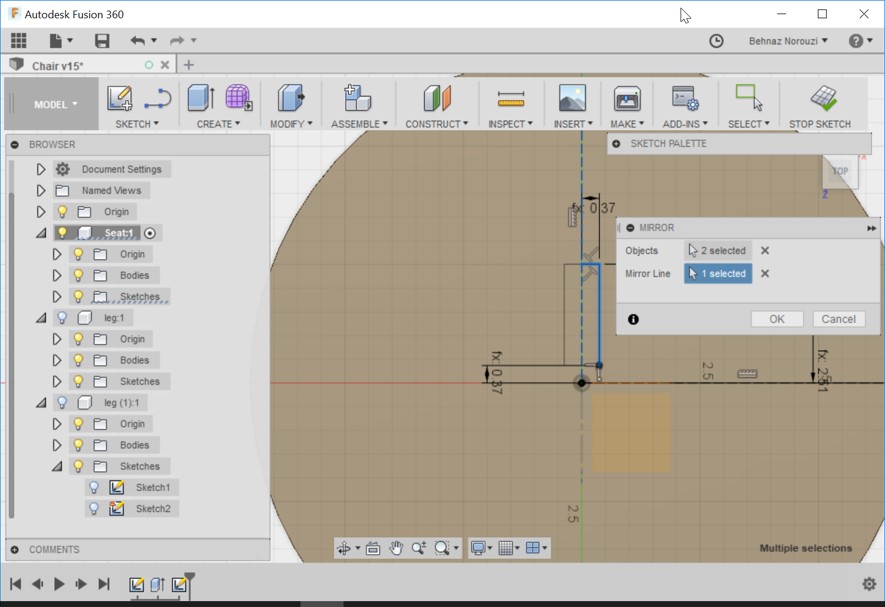Click the Objects 2 selected button
The width and height of the screenshot is (885, 607).
tap(718, 251)
